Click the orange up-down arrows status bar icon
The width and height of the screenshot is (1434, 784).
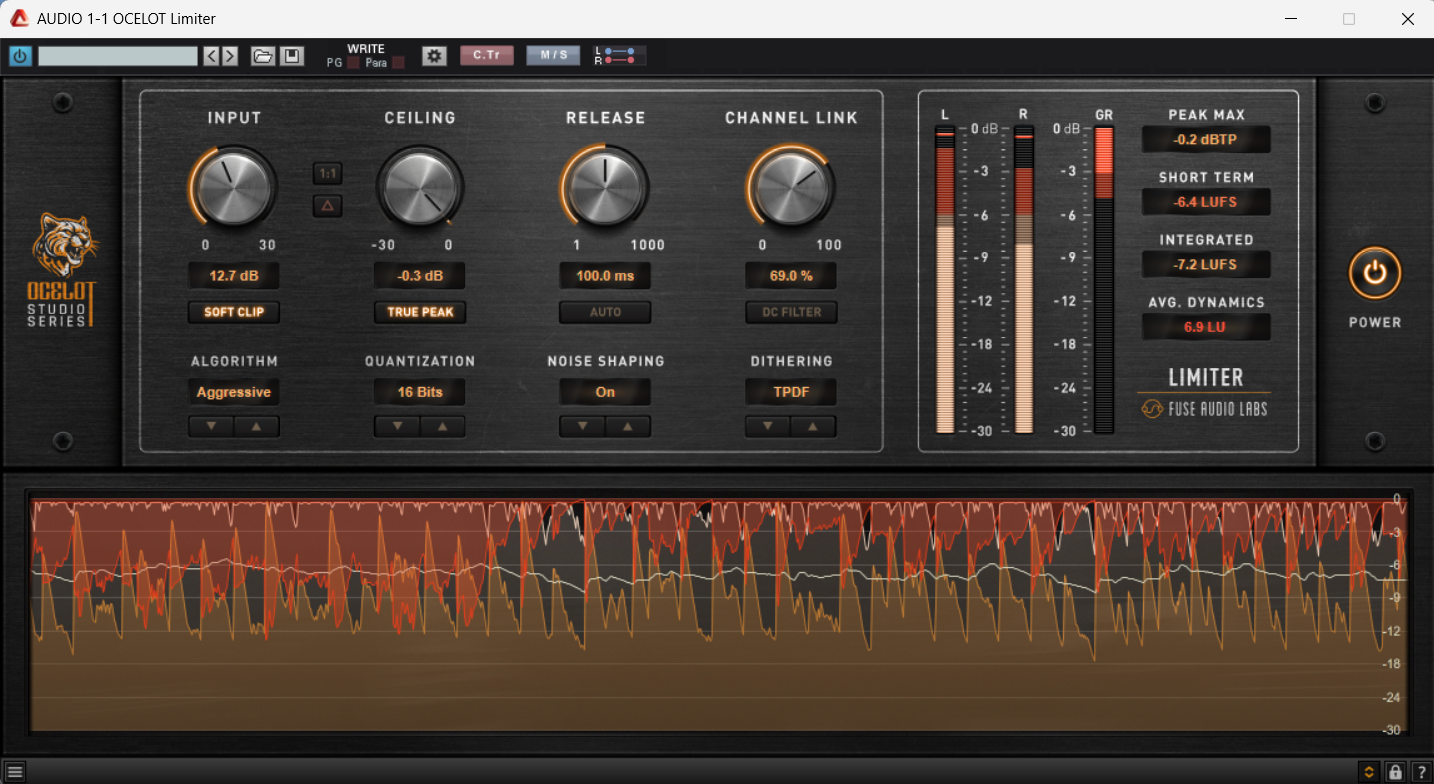point(1368,772)
